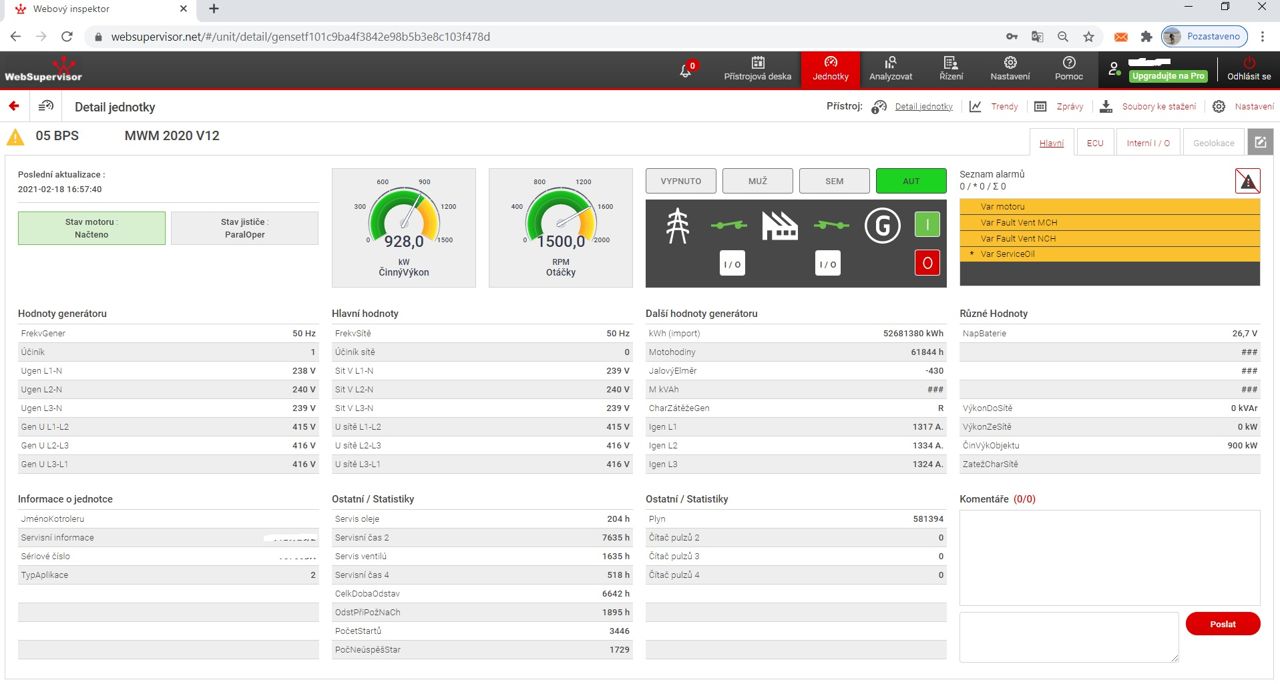Screen dimensions: 1280x684
Task: Open the notifications bell
Action: pyautogui.click(x=687, y=70)
